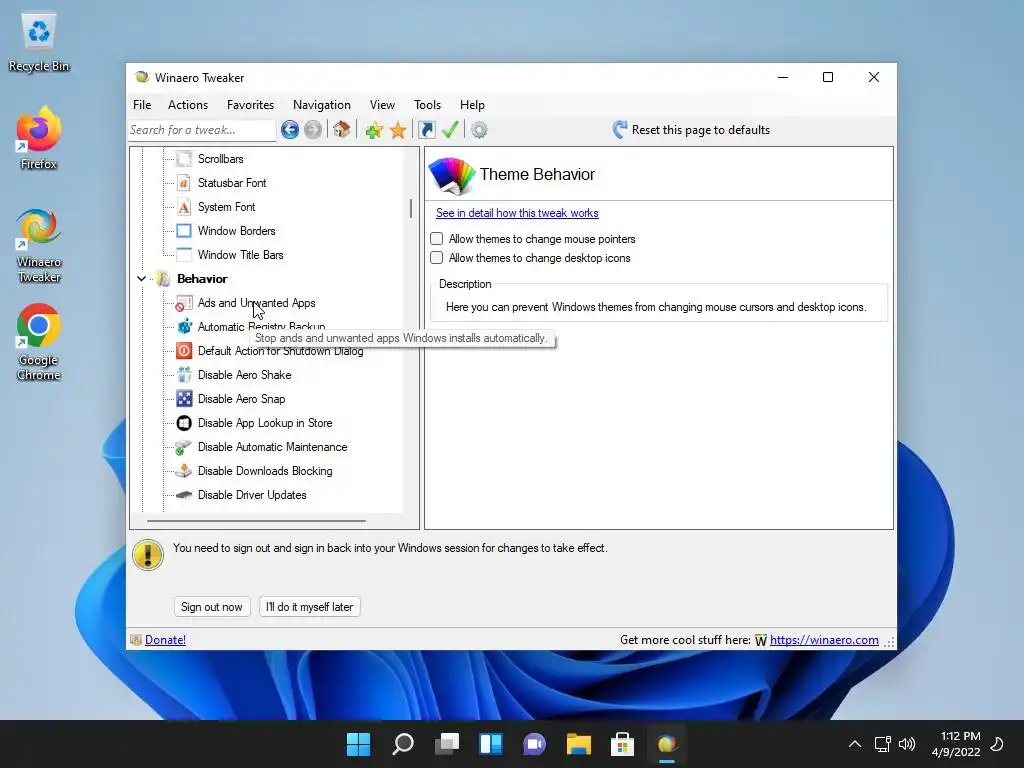The height and width of the screenshot is (768, 1024).
Task: Click the Theme Behavior color fan icon
Action: 451,175
